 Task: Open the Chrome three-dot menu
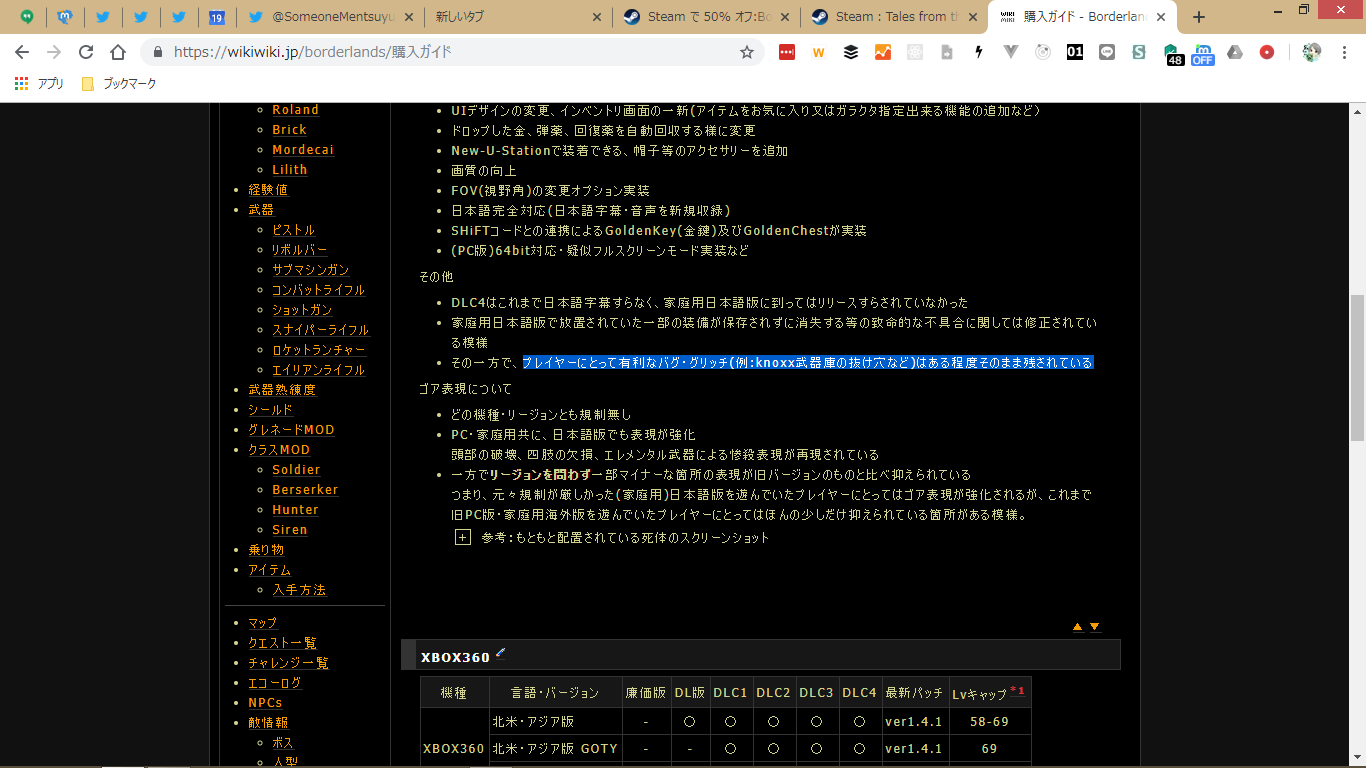click(x=1345, y=53)
